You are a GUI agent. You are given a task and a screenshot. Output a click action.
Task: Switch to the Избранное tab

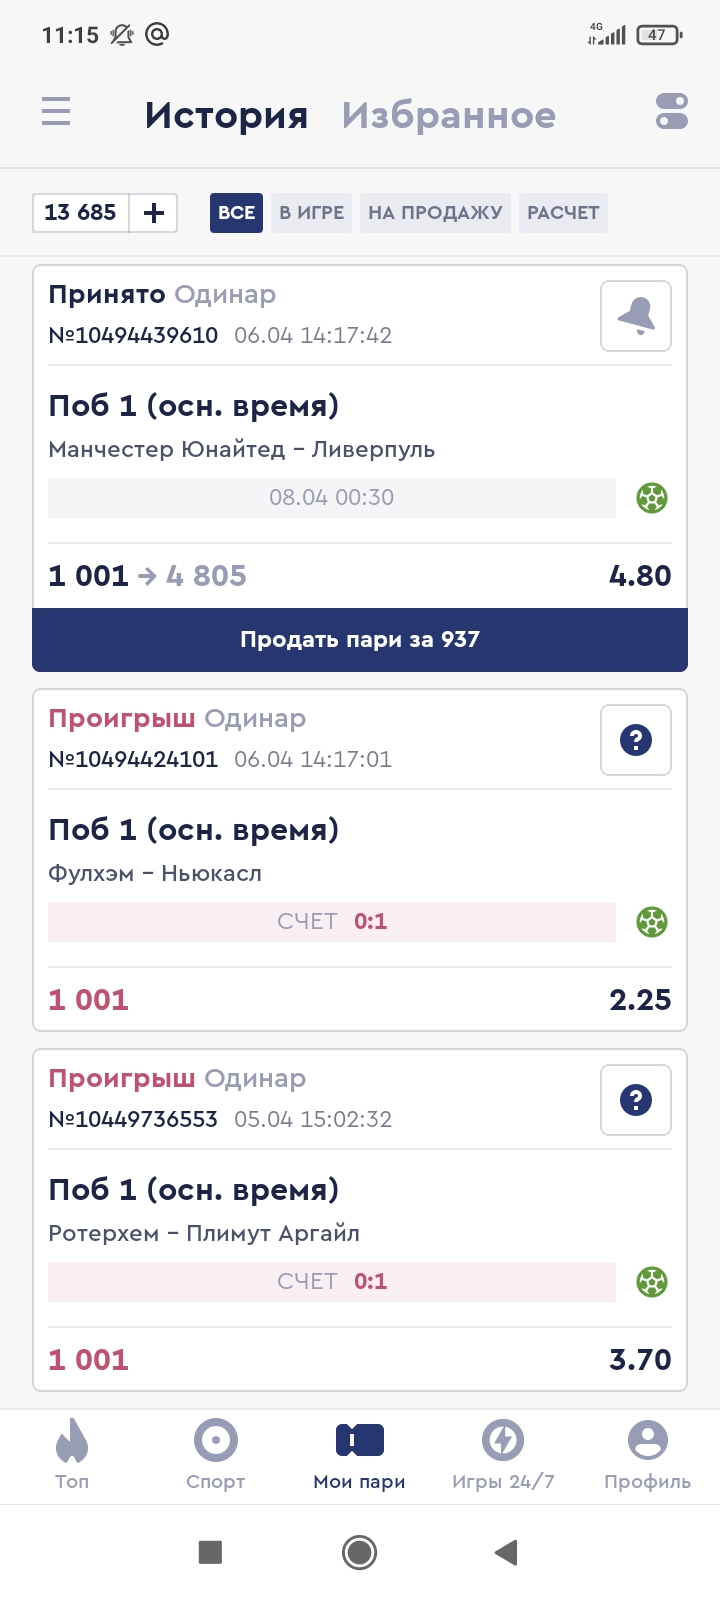click(x=449, y=115)
